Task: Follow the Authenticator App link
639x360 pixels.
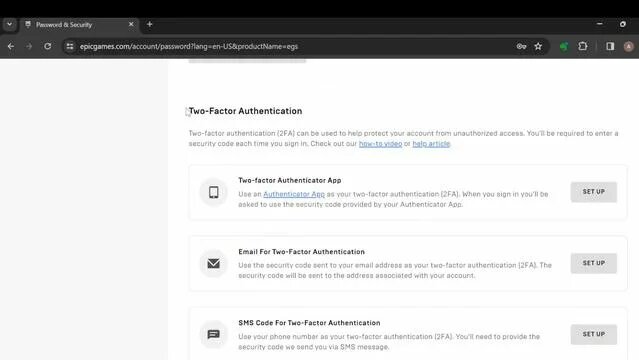Action: pos(294,194)
